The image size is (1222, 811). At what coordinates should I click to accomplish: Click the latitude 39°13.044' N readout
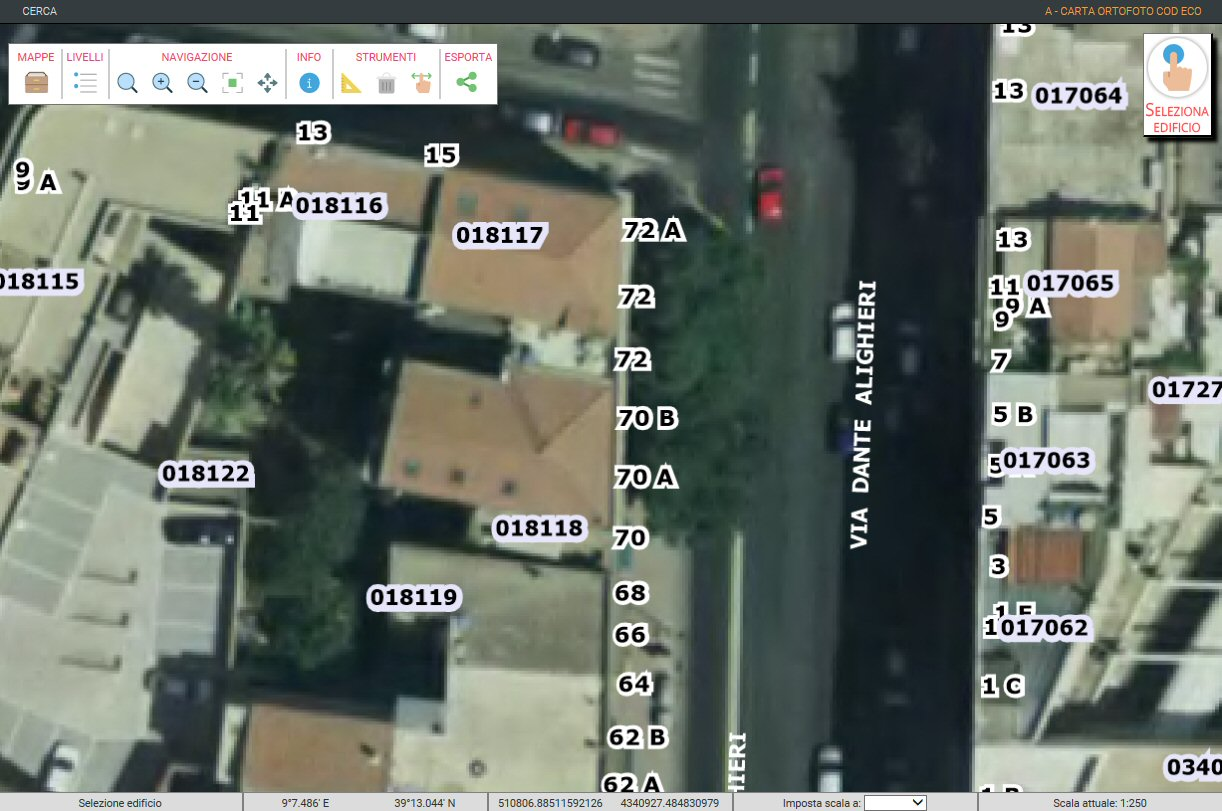pos(424,803)
